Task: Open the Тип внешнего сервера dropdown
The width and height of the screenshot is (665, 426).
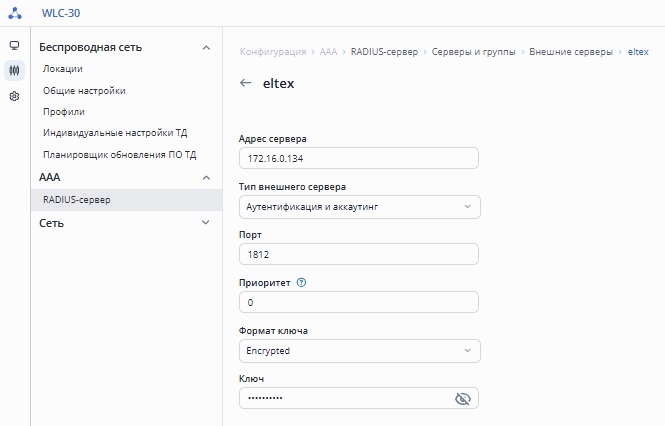Action: coord(360,207)
